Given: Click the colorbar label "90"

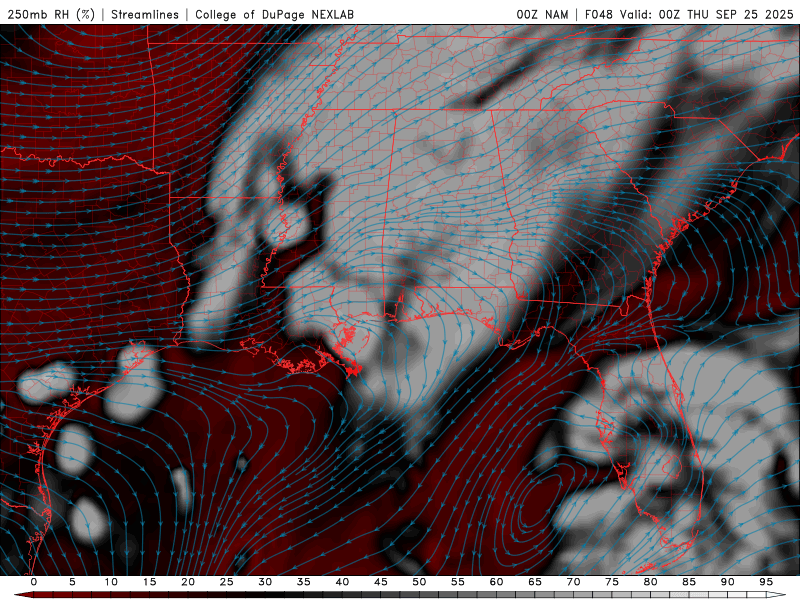Looking at the screenshot, I should tap(727, 582).
